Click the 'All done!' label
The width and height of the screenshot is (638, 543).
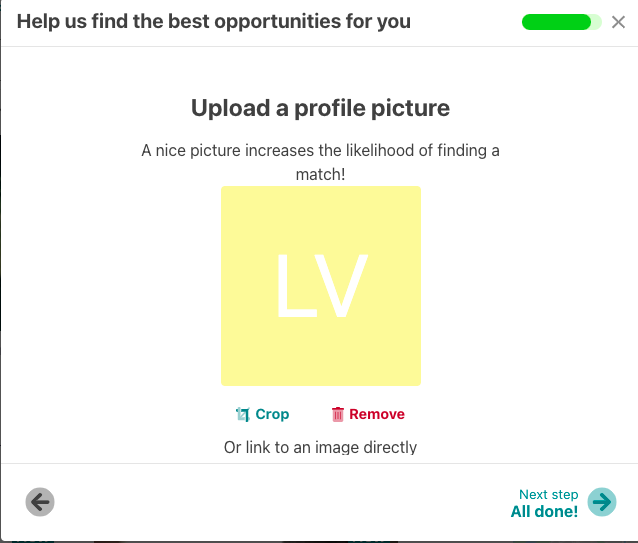pyautogui.click(x=544, y=512)
